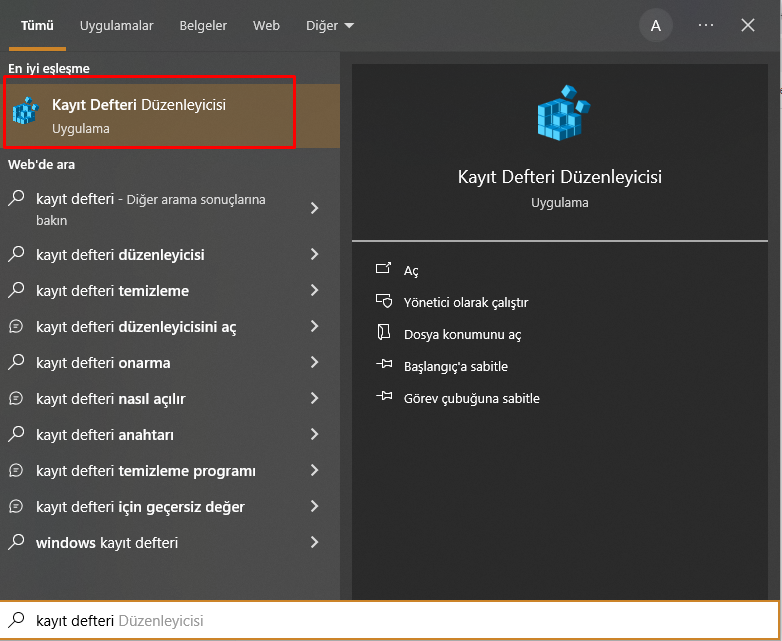Click the taskbar pin icon for Görev çubuğuna sabitle
Screen dimensions: 782x641
click(383, 398)
